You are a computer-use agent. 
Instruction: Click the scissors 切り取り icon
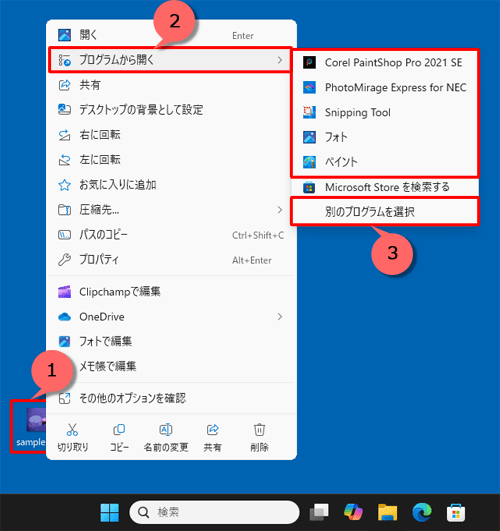click(72, 429)
